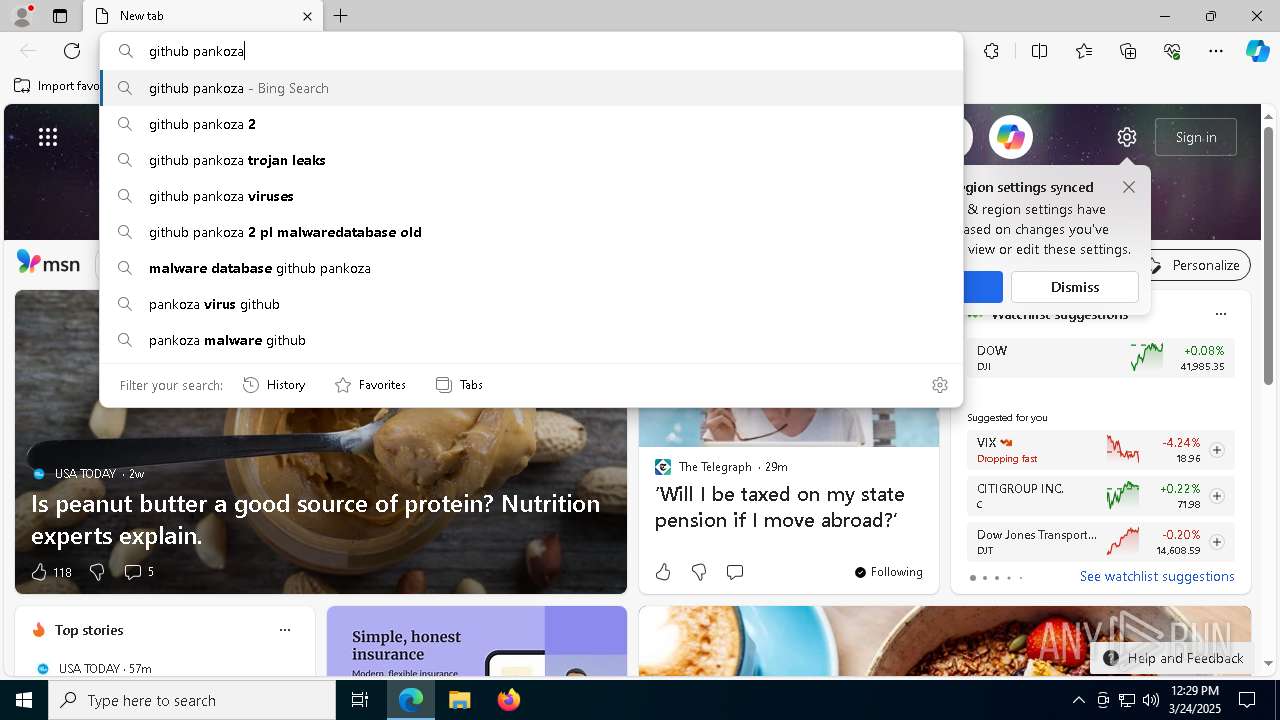The image size is (1280, 720).
Task: Open the tab actions menu icon
Action: click(x=60, y=16)
